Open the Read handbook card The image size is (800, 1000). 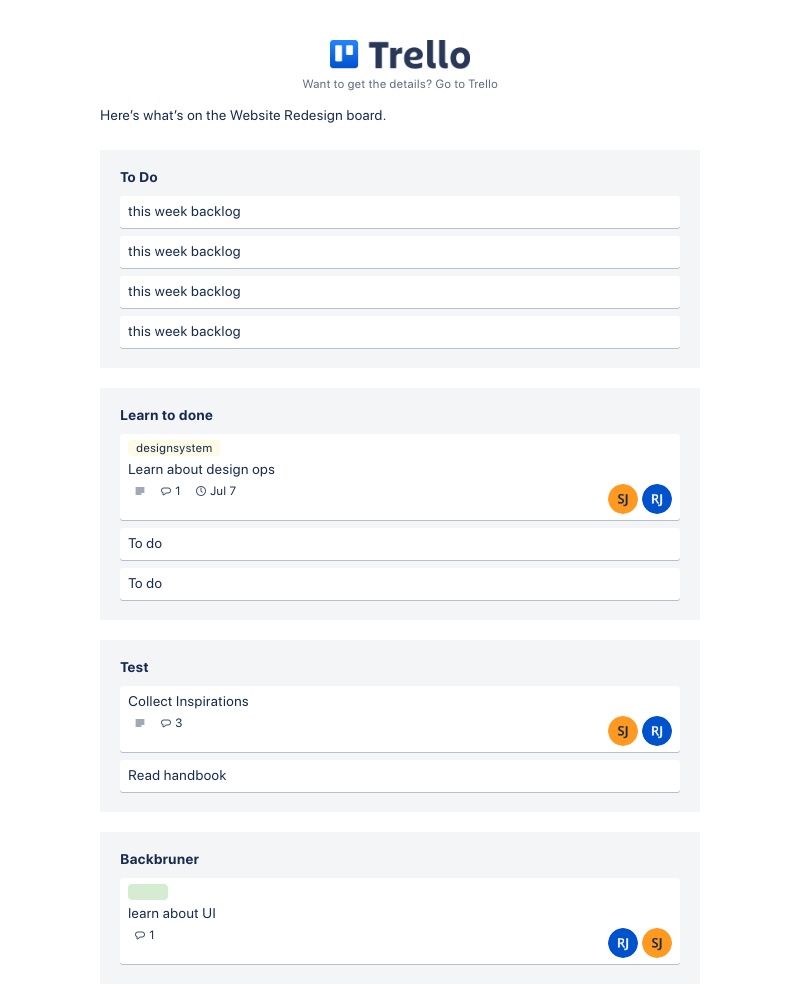177,775
